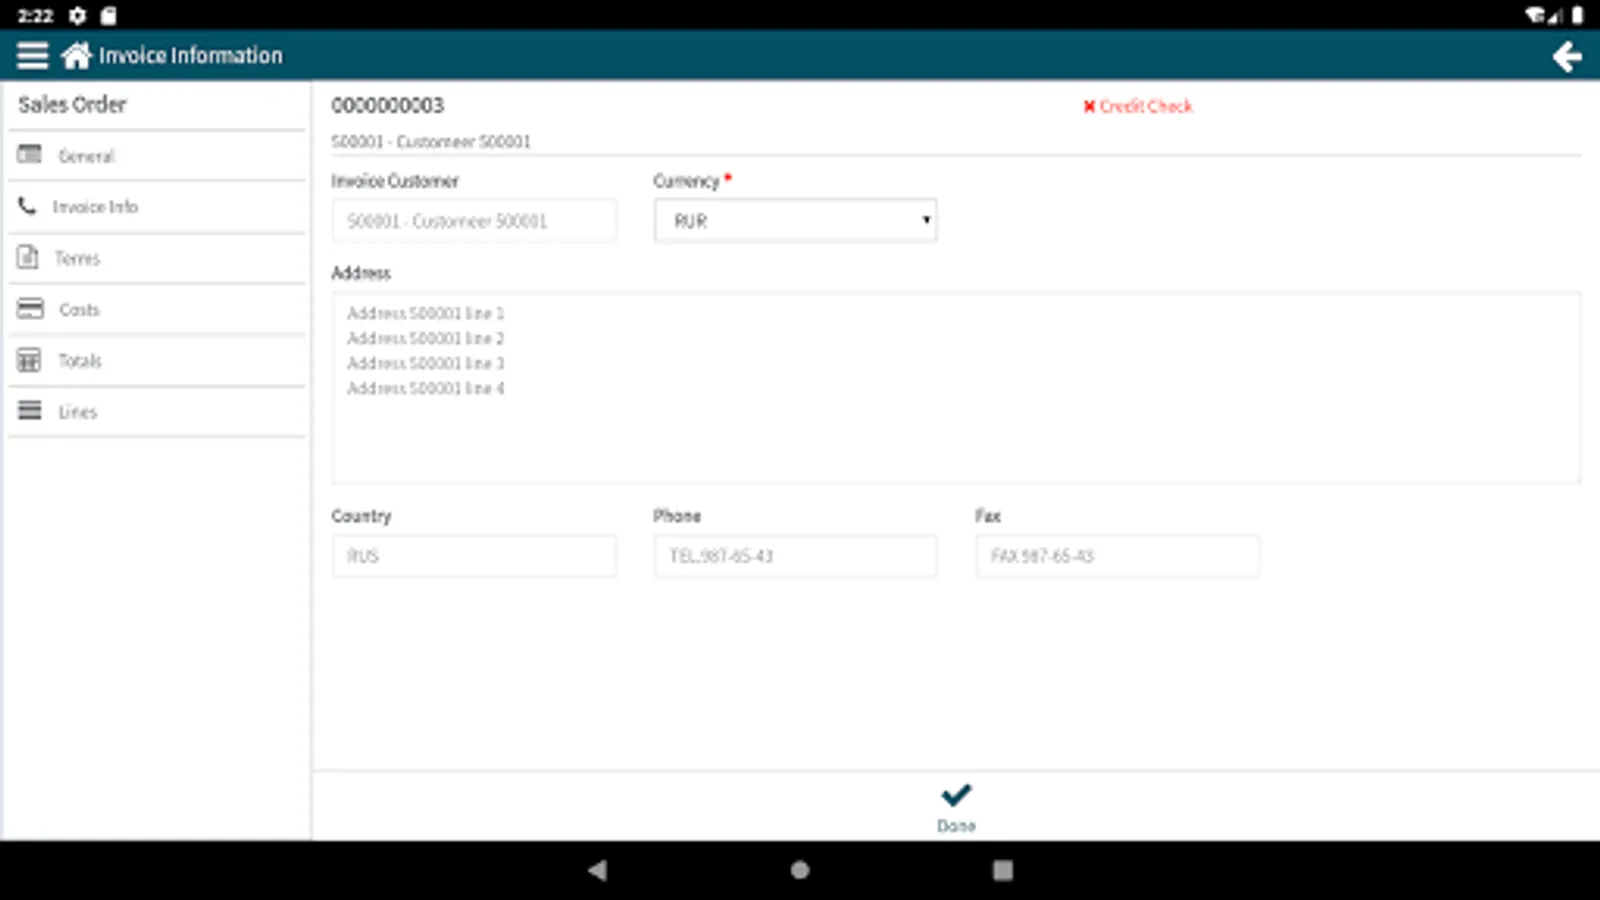This screenshot has width=1600, height=900.
Task: Open the General section
Action: (157, 156)
